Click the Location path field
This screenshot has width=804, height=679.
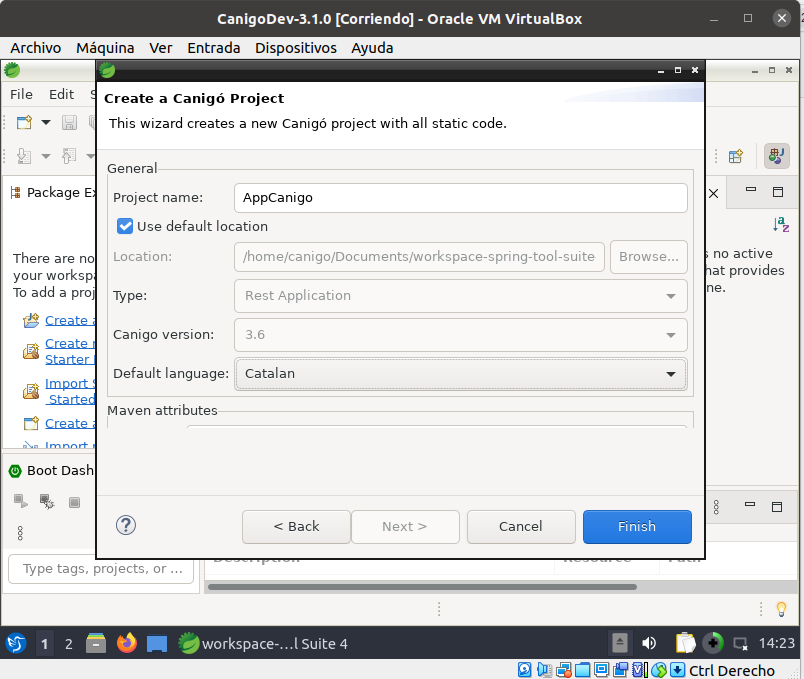click(419, 256)
